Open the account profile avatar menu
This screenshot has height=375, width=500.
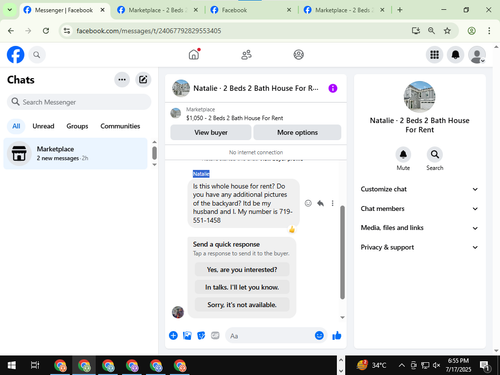point(477,55)
